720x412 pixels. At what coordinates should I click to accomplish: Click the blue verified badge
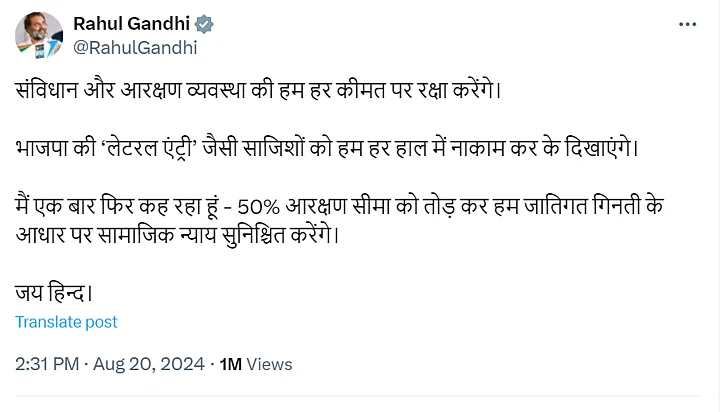pos(205,24)
